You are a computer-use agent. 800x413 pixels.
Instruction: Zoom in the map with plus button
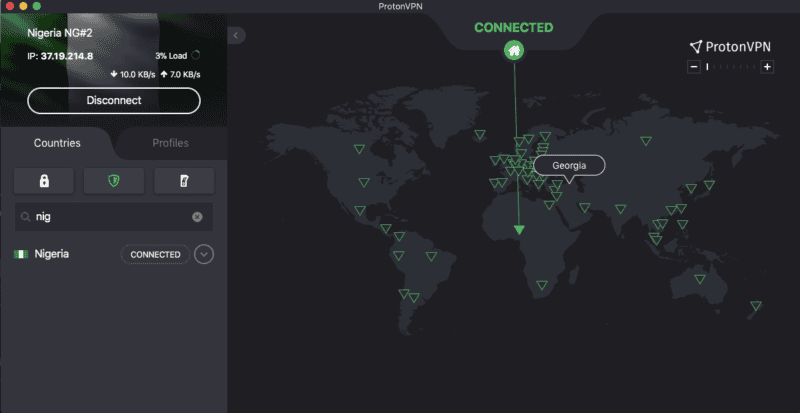pos(767,66)
